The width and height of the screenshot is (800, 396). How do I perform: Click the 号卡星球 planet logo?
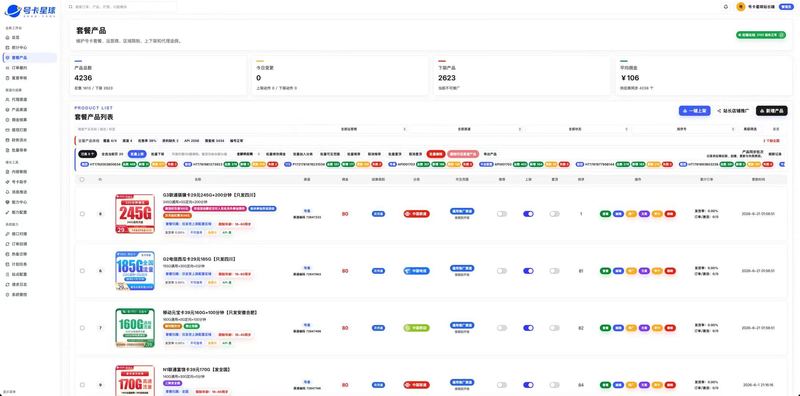[11, 10]
